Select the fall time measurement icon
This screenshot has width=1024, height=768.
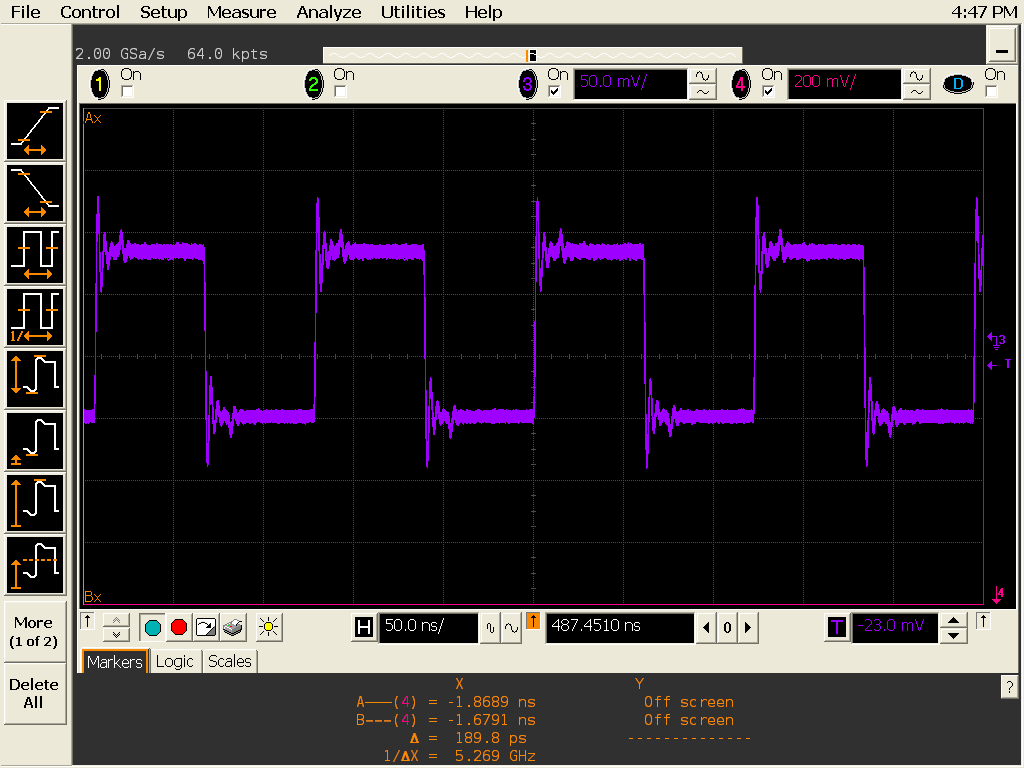(x=35, y=193)
